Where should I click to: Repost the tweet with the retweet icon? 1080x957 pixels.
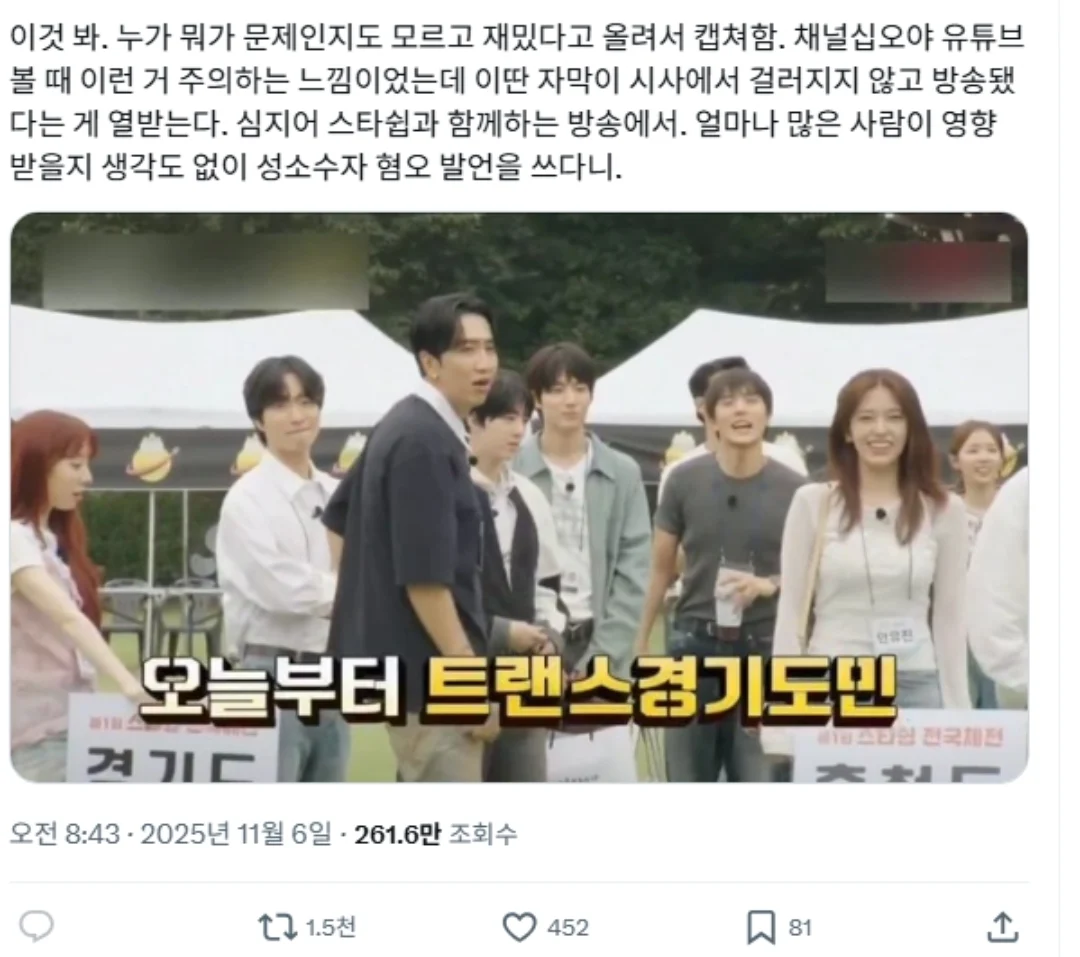[277, 927]
